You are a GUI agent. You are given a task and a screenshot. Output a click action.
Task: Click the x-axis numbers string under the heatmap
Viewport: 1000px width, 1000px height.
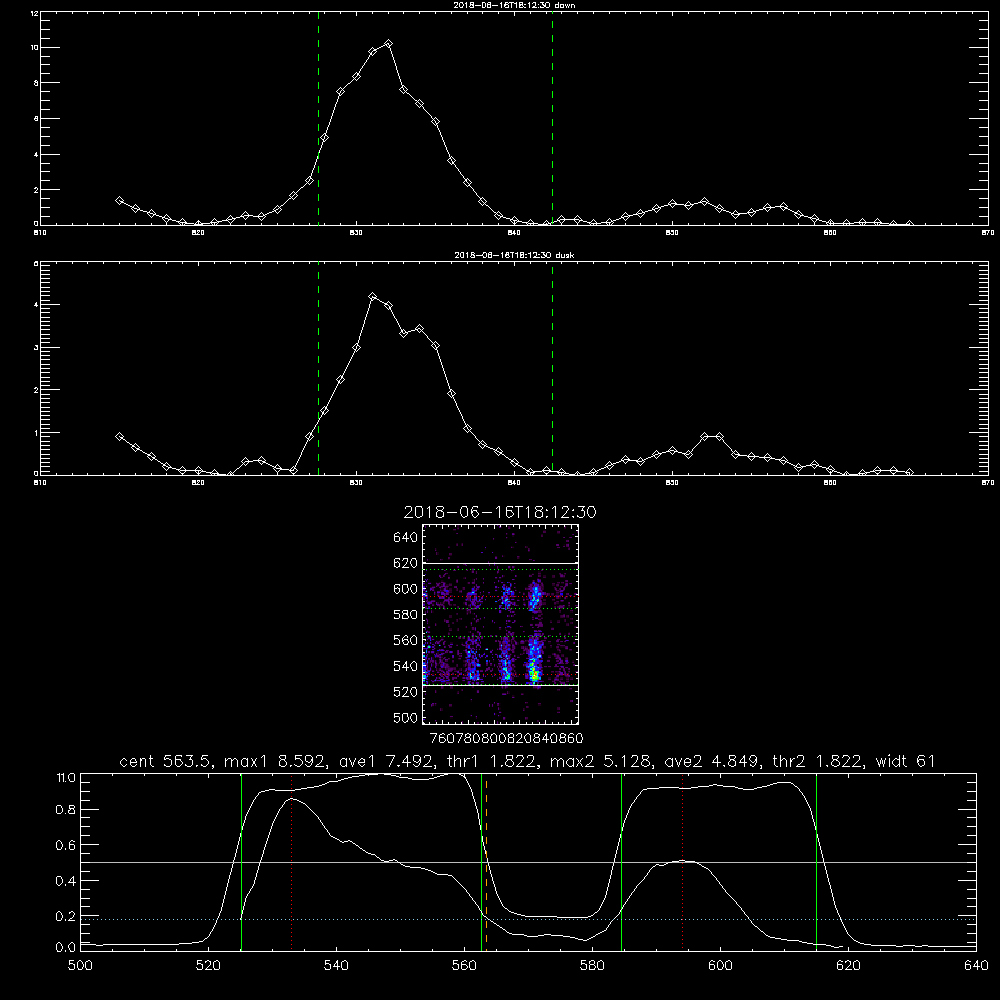pos(507,739)
